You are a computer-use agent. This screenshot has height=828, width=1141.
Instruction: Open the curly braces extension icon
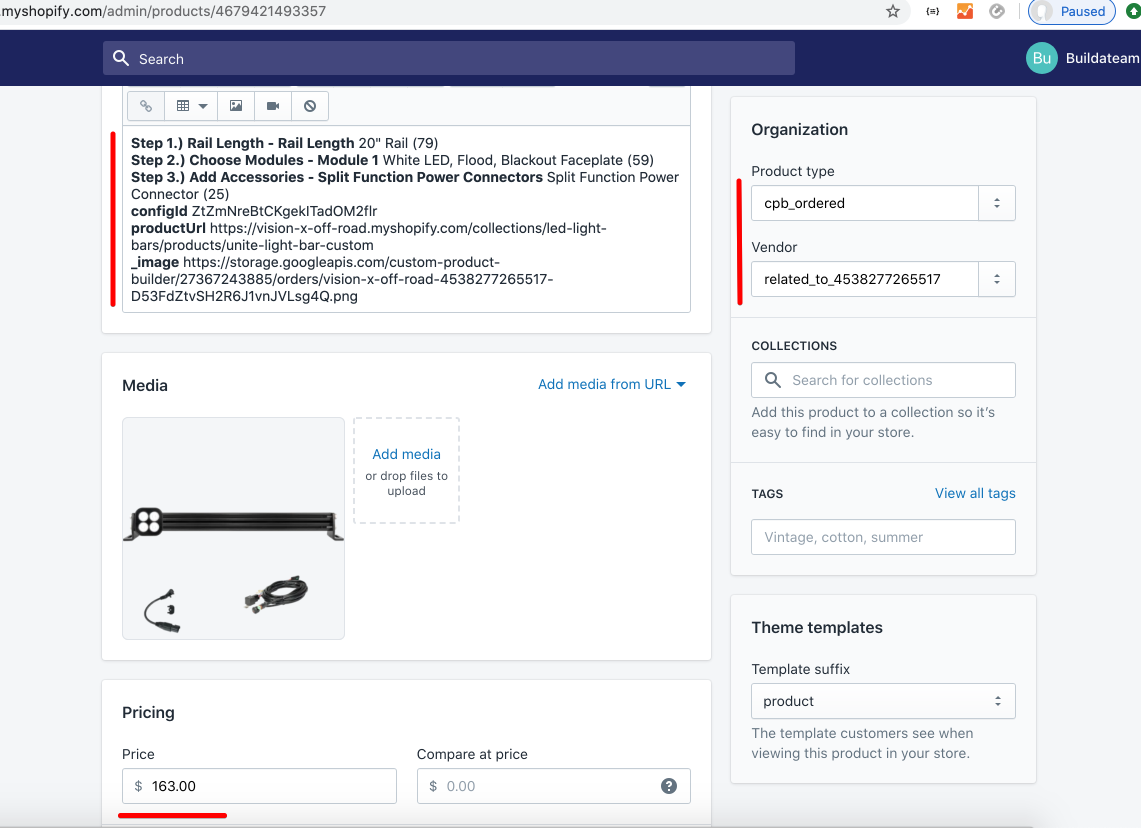point(932,12)
